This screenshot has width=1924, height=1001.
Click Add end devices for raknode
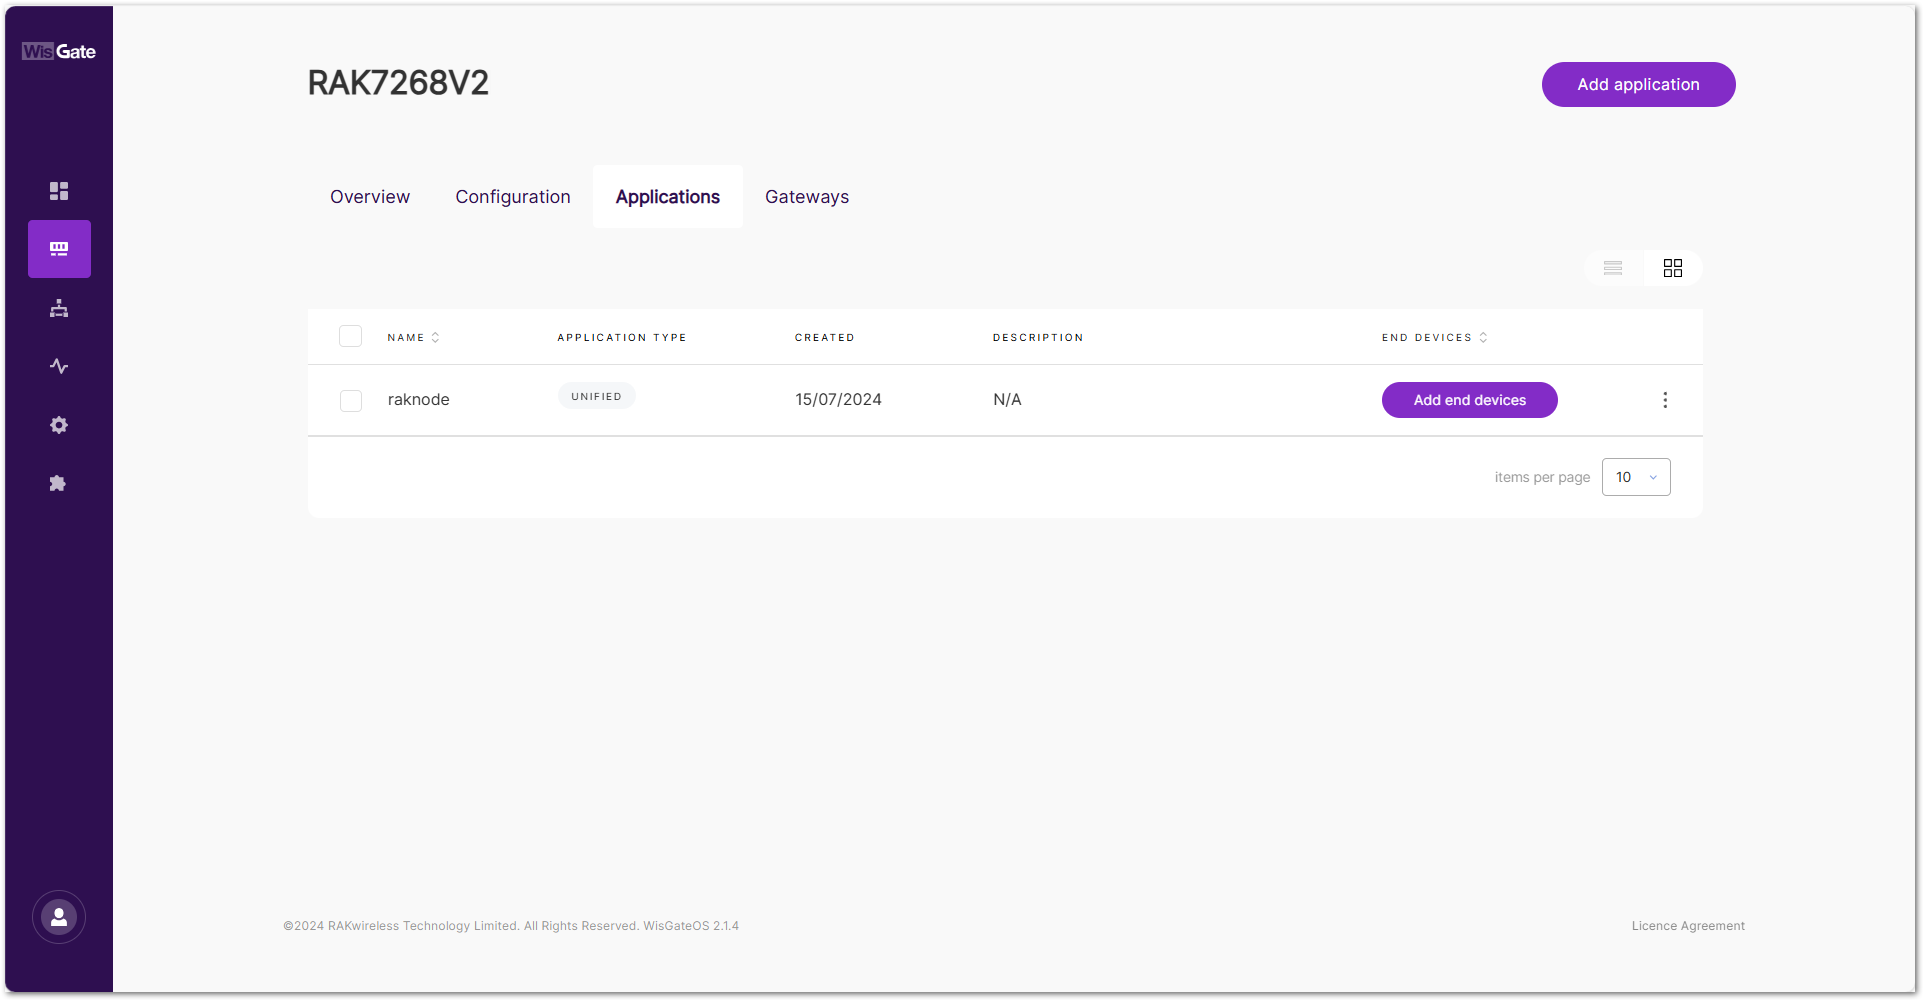pos(1470,400)
